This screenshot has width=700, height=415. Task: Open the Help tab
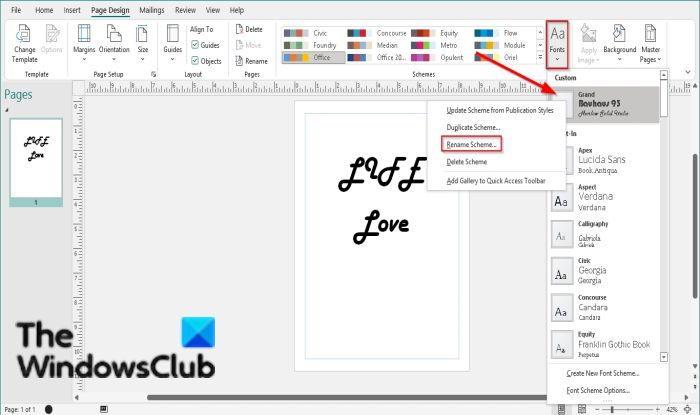click(x=237, y=10)
